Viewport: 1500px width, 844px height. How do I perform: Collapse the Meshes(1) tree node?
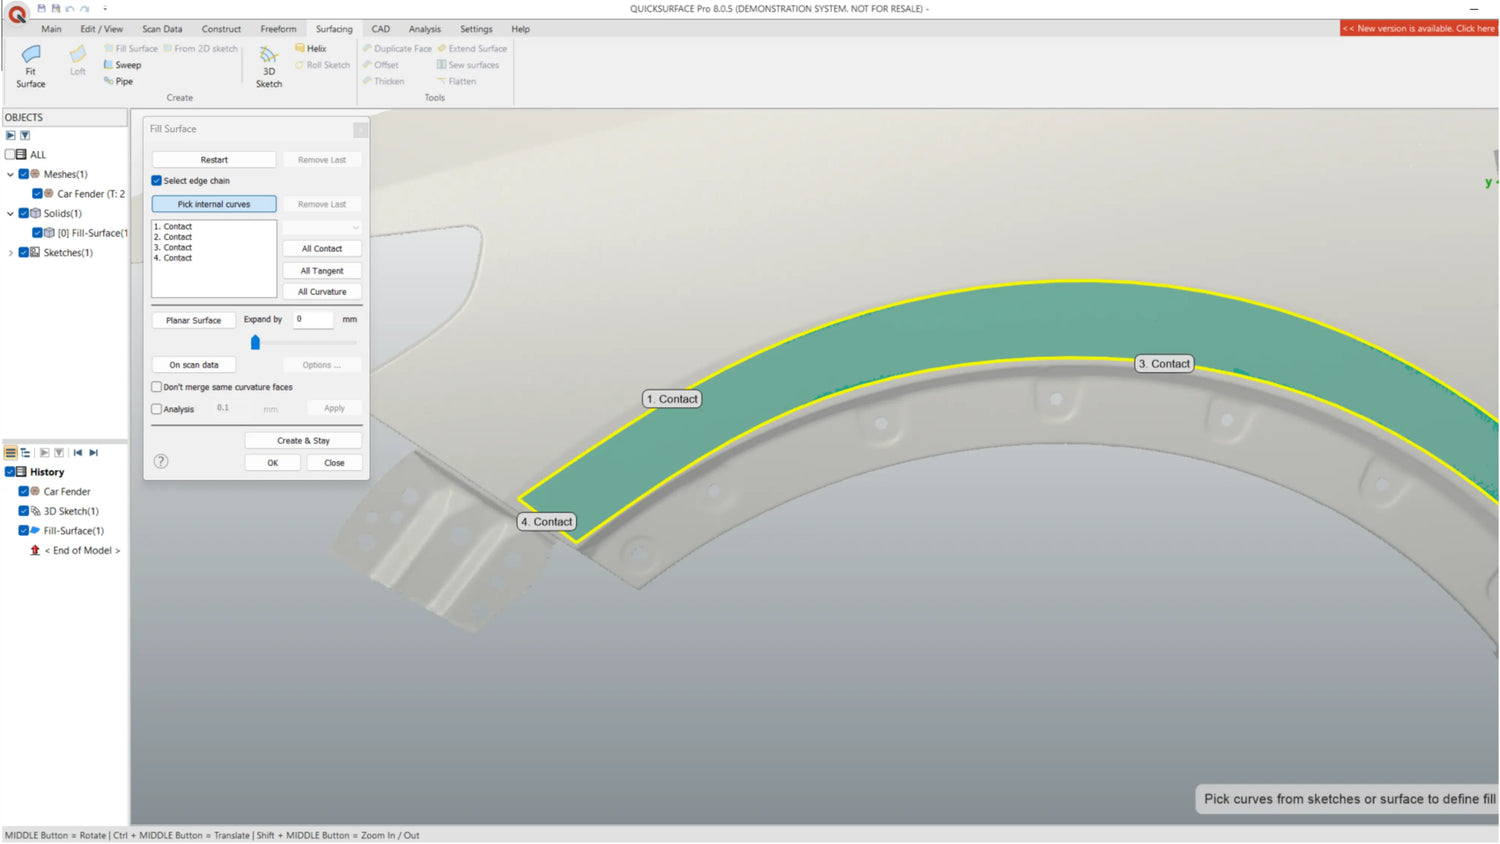coord(11,174)
